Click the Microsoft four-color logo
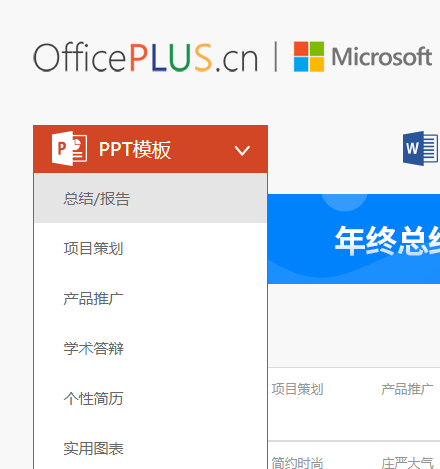 (x=309, y=56)
